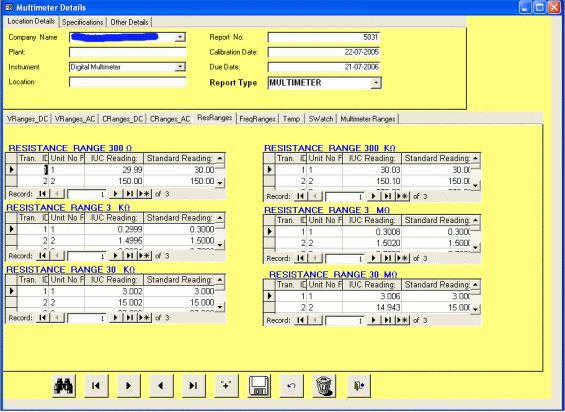Click IUC Reading 14.943 cell
The image size is (565, 412).
coord(372,307)
